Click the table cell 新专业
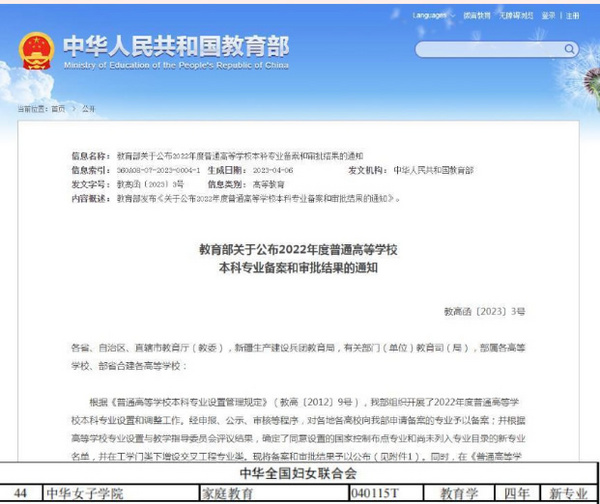600x504 pixels. (568, 493)
